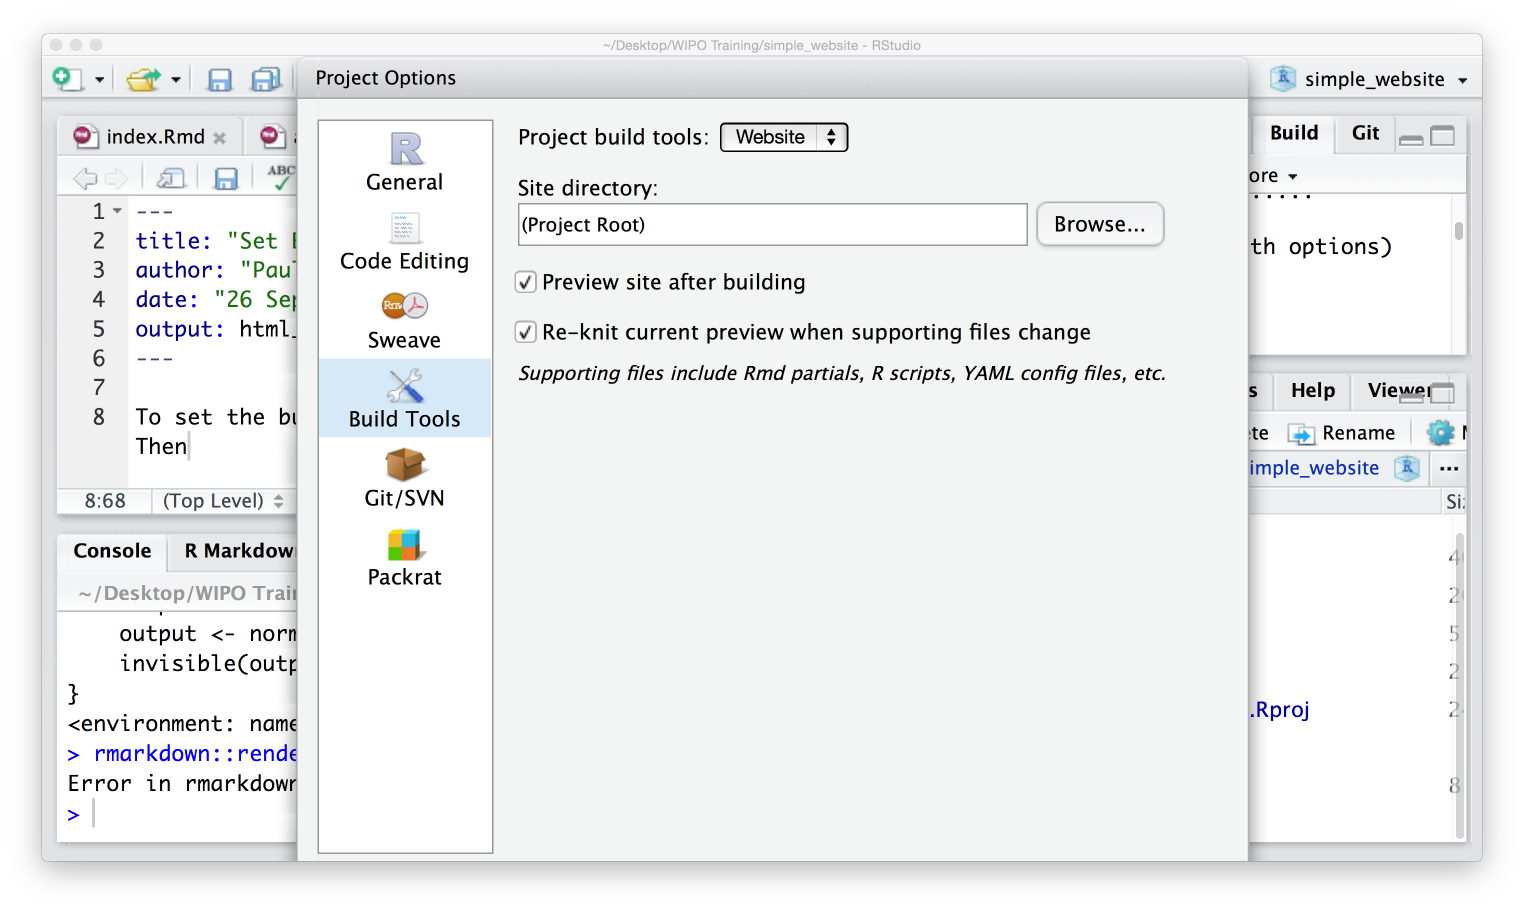Open the Packrat options section
This screenshot has width=1524, height=911.
pos(404,557)
